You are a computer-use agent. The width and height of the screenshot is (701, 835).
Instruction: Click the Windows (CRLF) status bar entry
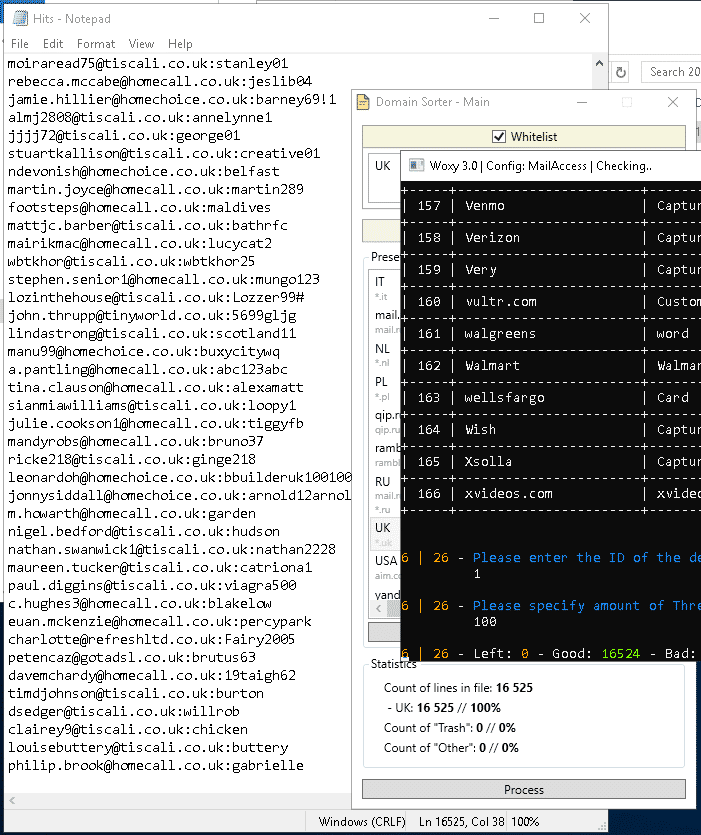coord(362,822)
